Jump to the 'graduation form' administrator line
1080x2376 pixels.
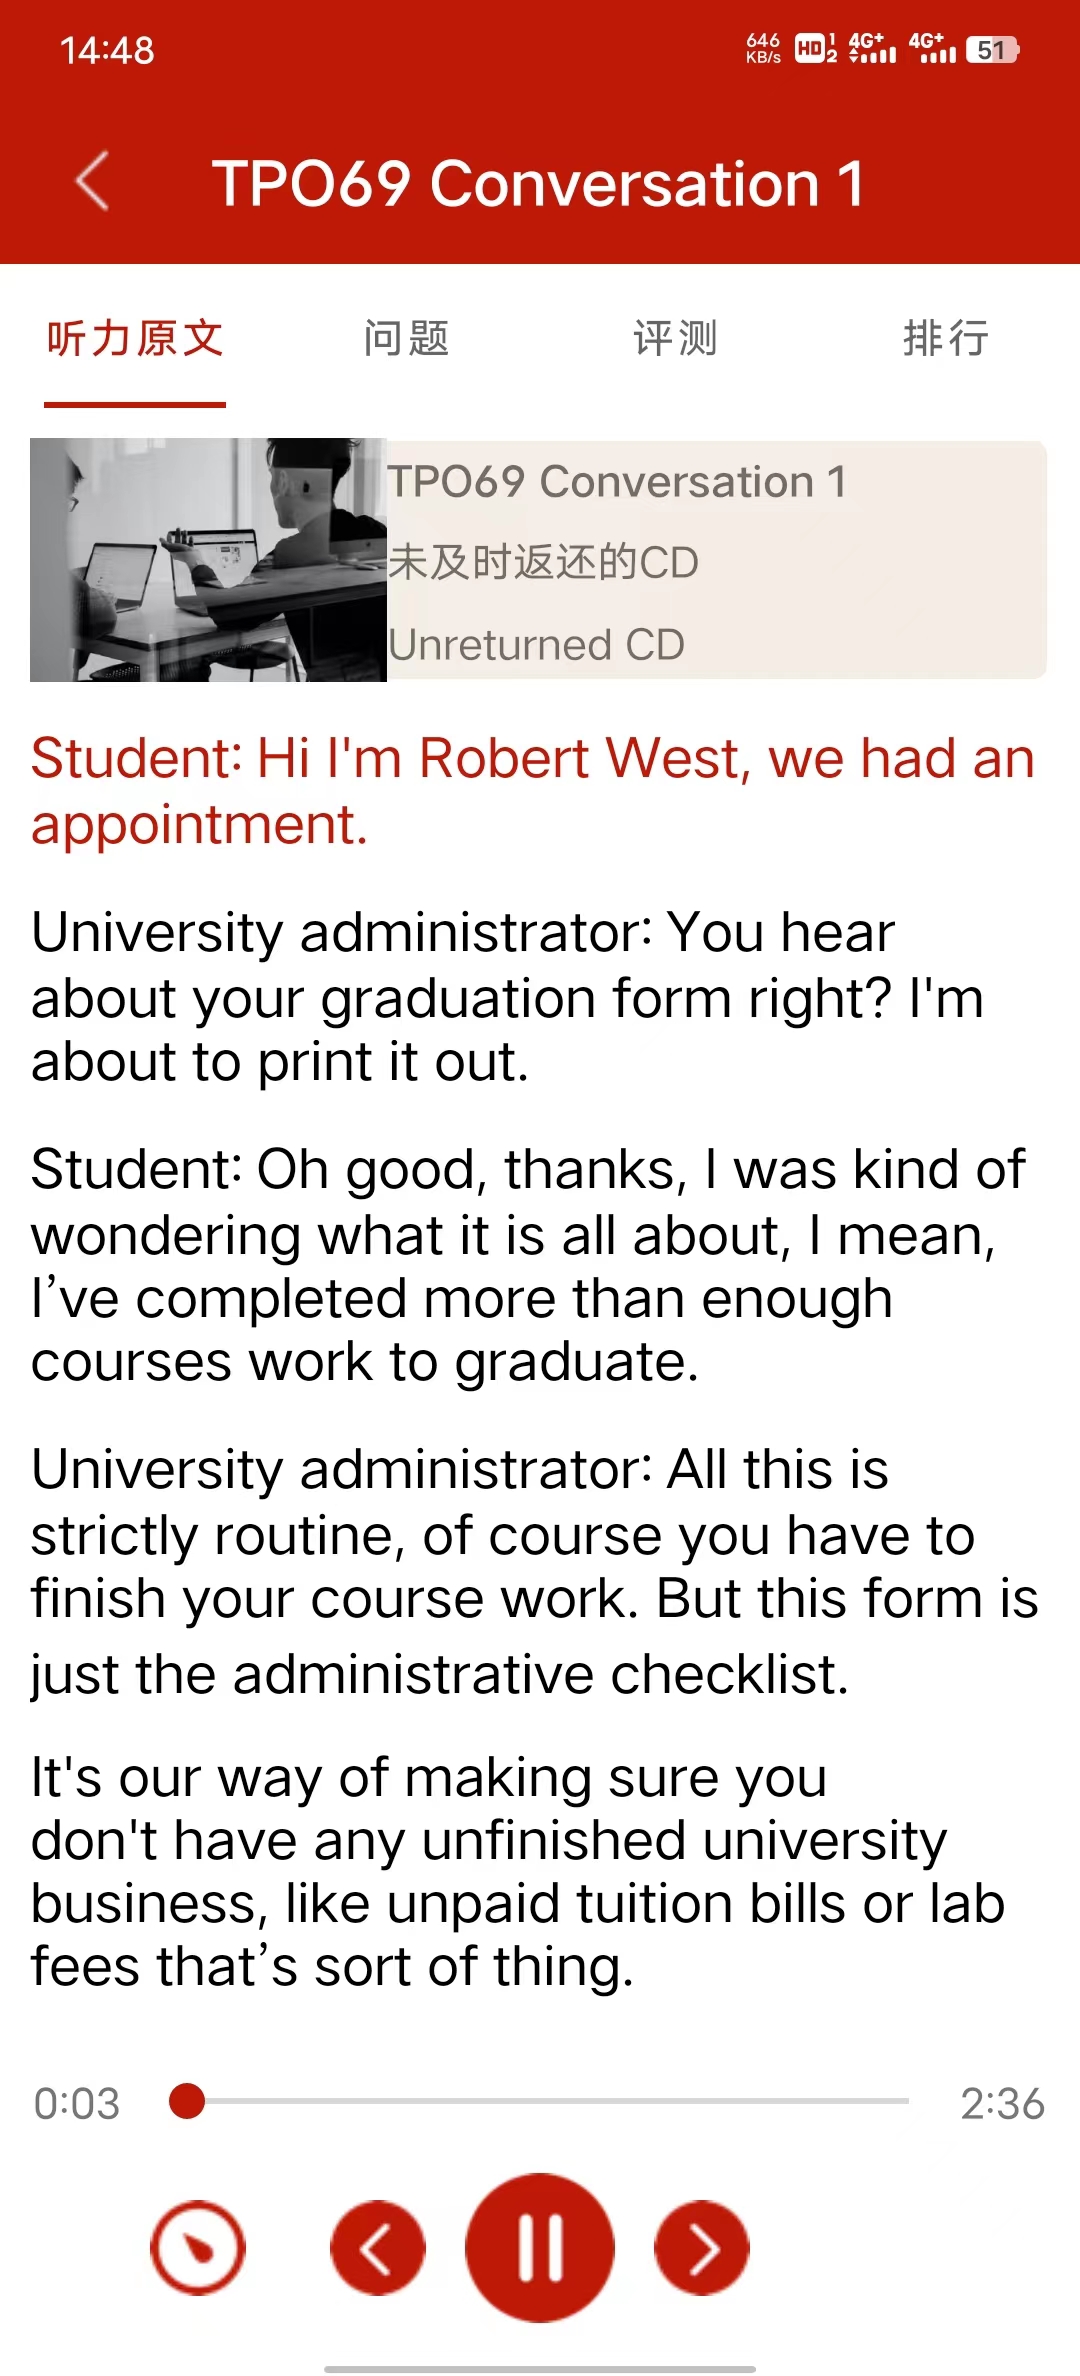tap(510, 997)
